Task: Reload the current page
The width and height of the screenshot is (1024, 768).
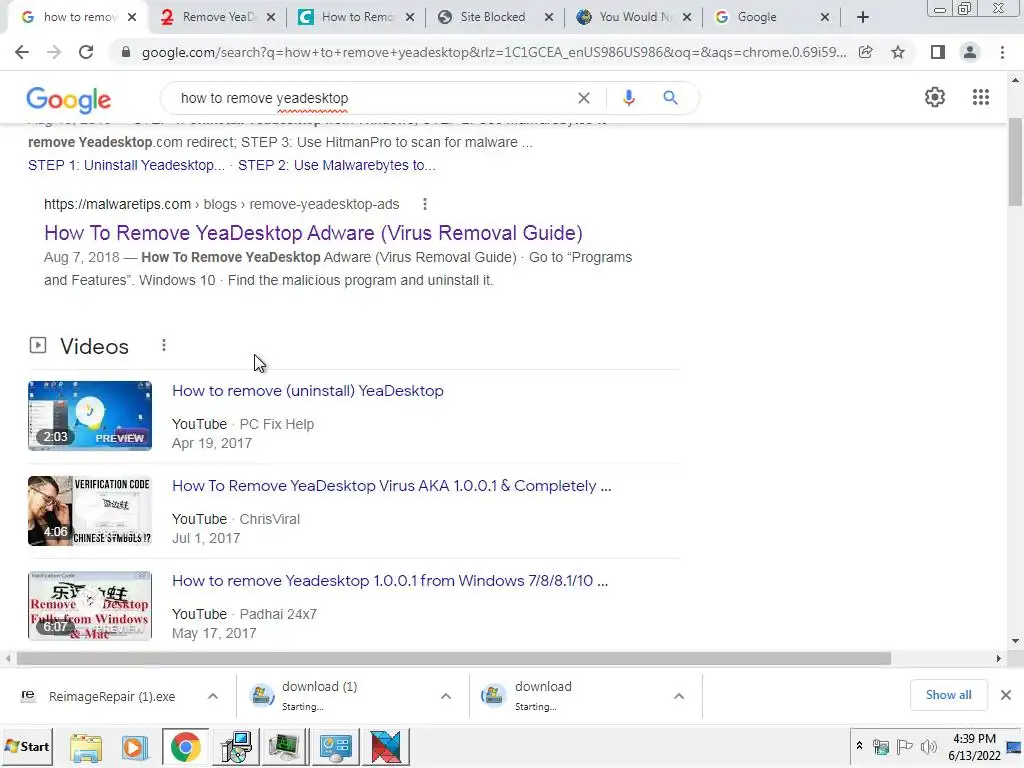Action: tap(86, 52)
